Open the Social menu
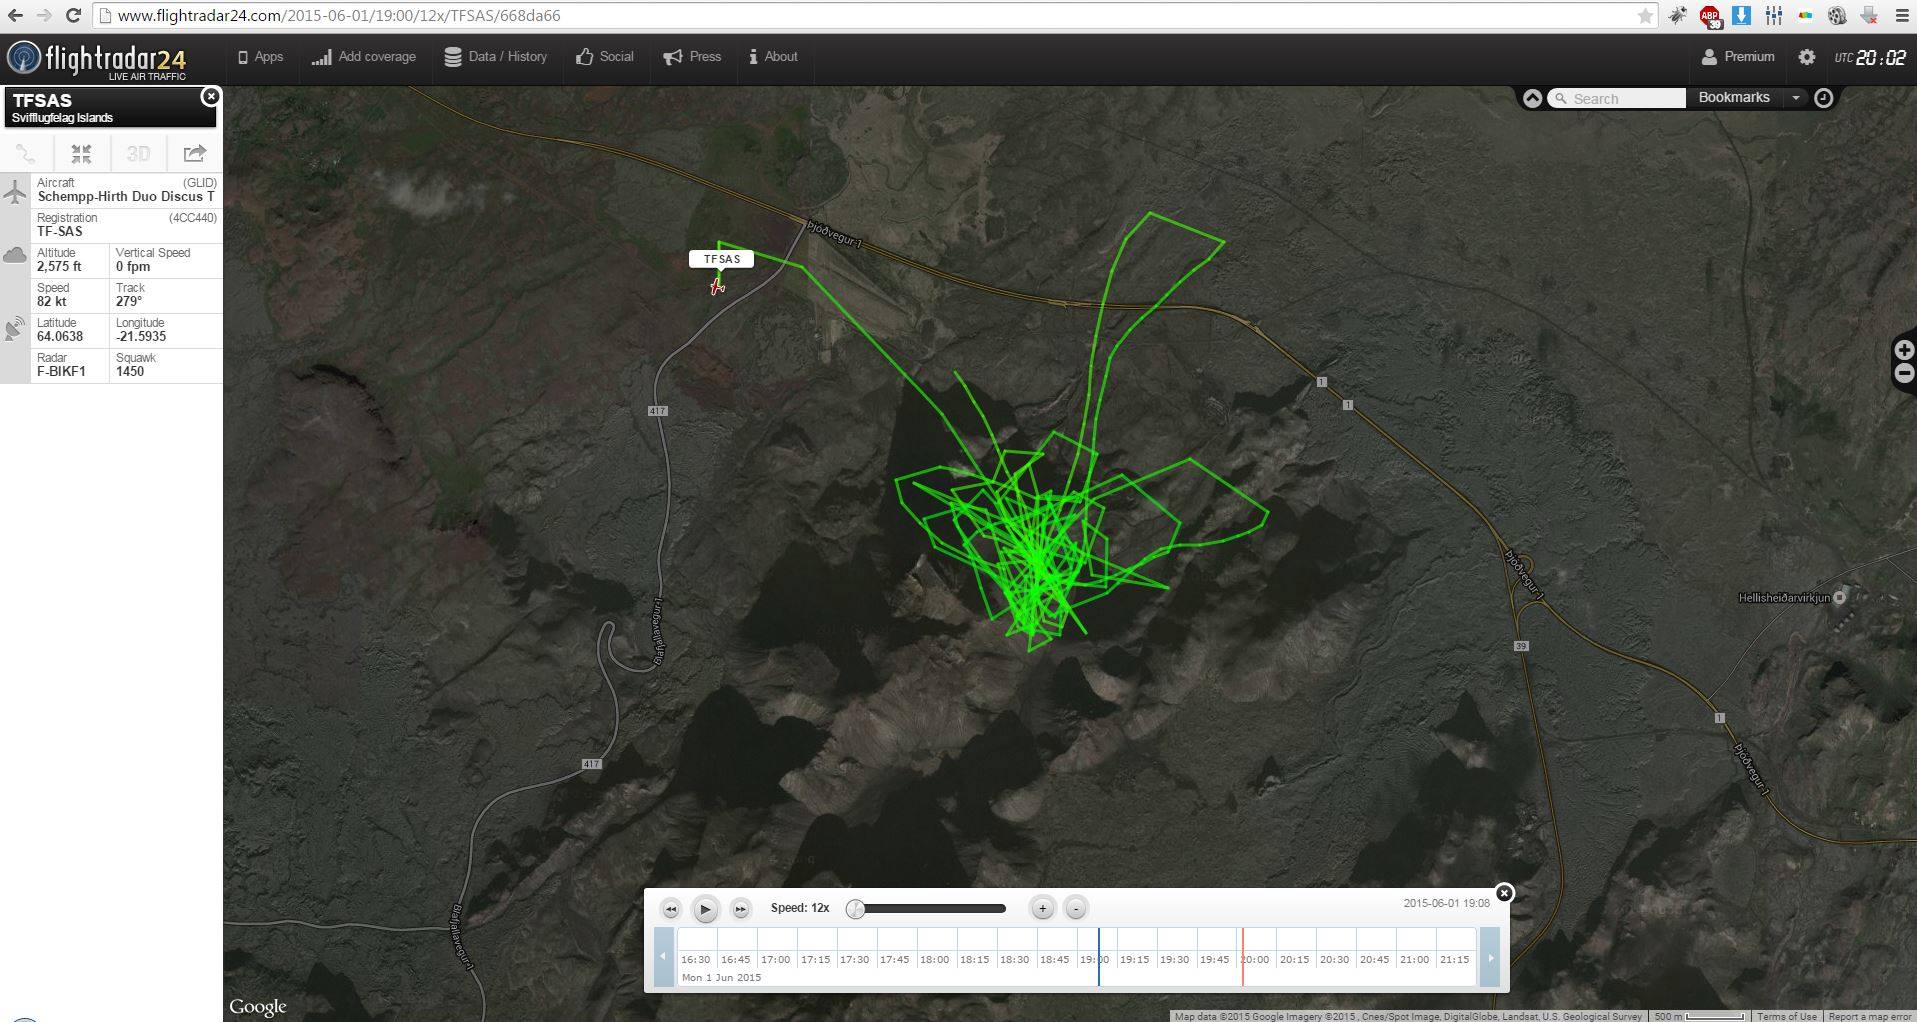Viewport: 1917px width, 1022px height. pyautogui.click(x=605, y=57)
